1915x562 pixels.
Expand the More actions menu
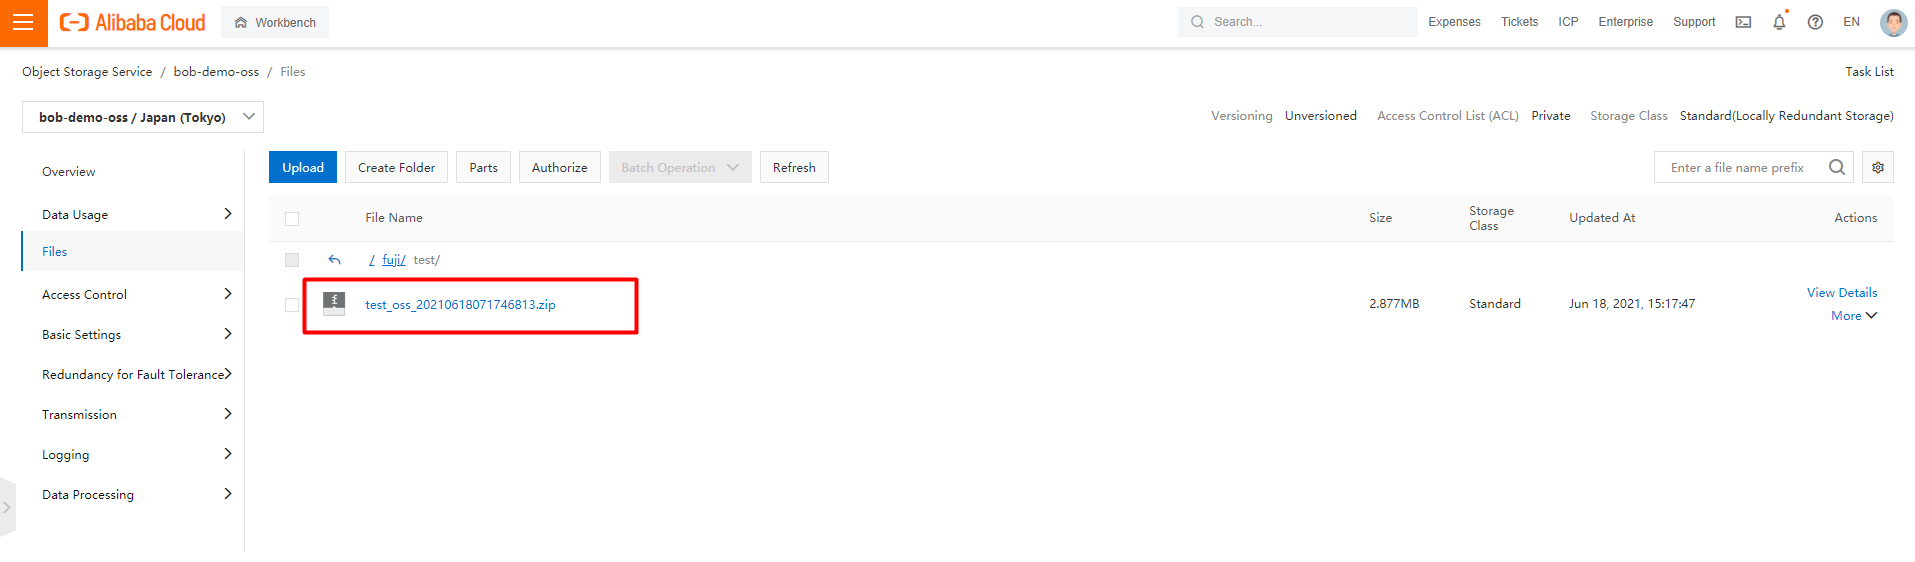click(1854, 316)
